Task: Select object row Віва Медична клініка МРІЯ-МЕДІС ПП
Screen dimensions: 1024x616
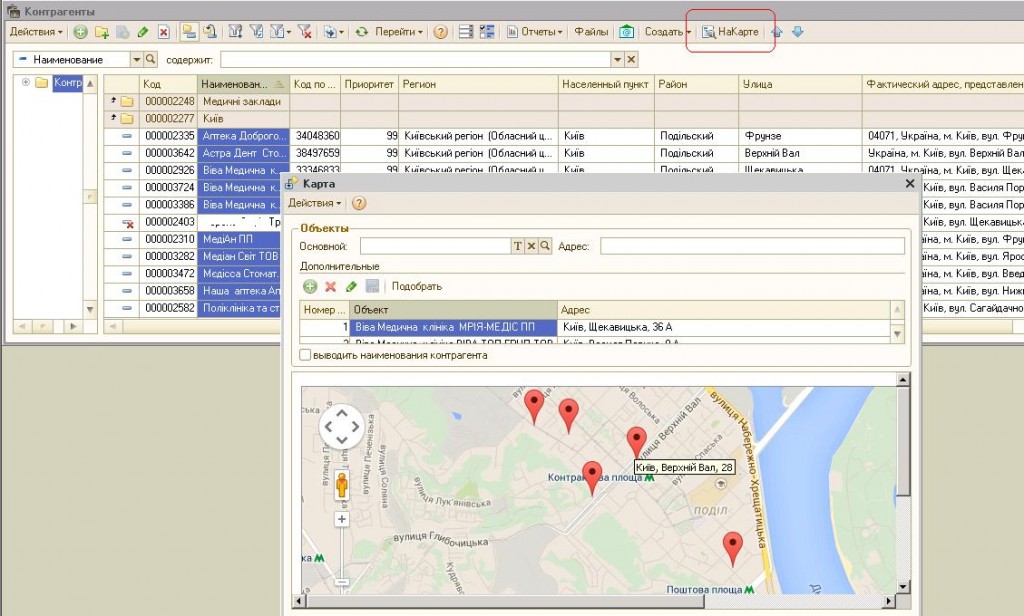Action: tap(595, 327)
